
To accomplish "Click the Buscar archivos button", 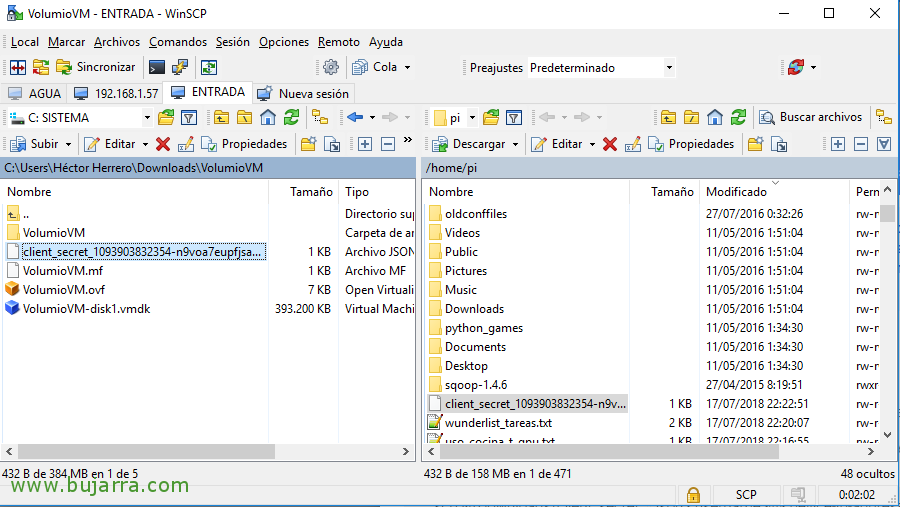I will coord(810,117).
